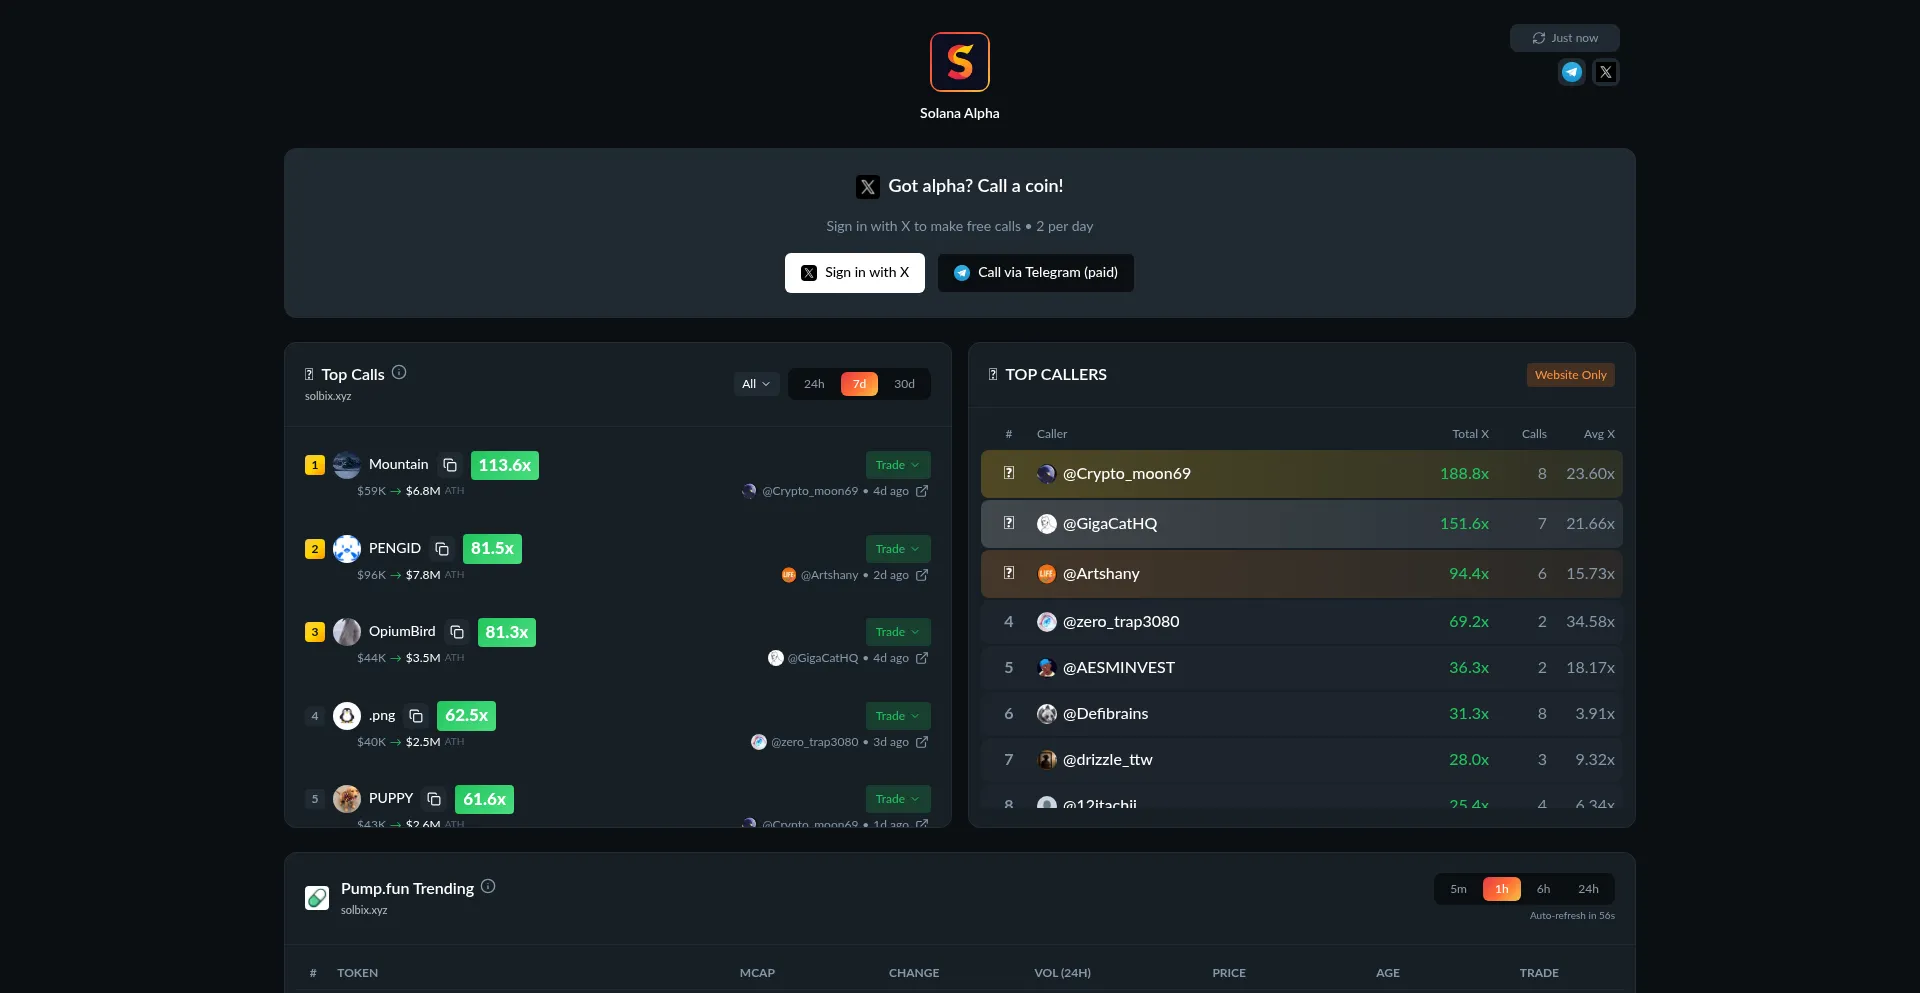The height and width of the screenshot is (993, 1920).
Task: Open external link for Mountain call
Action: tap(922, 491)
